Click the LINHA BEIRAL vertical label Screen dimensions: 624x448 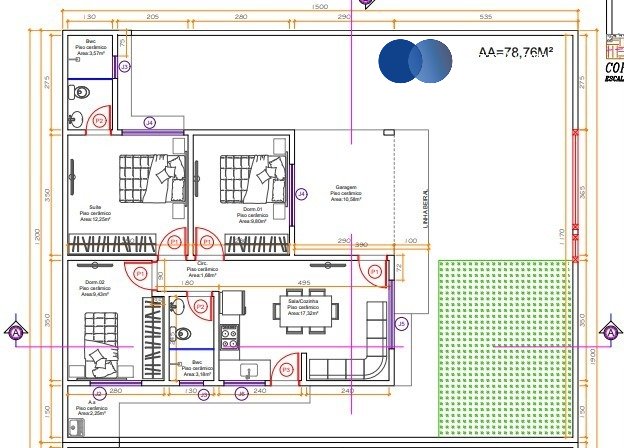click(x=425, y=209)
